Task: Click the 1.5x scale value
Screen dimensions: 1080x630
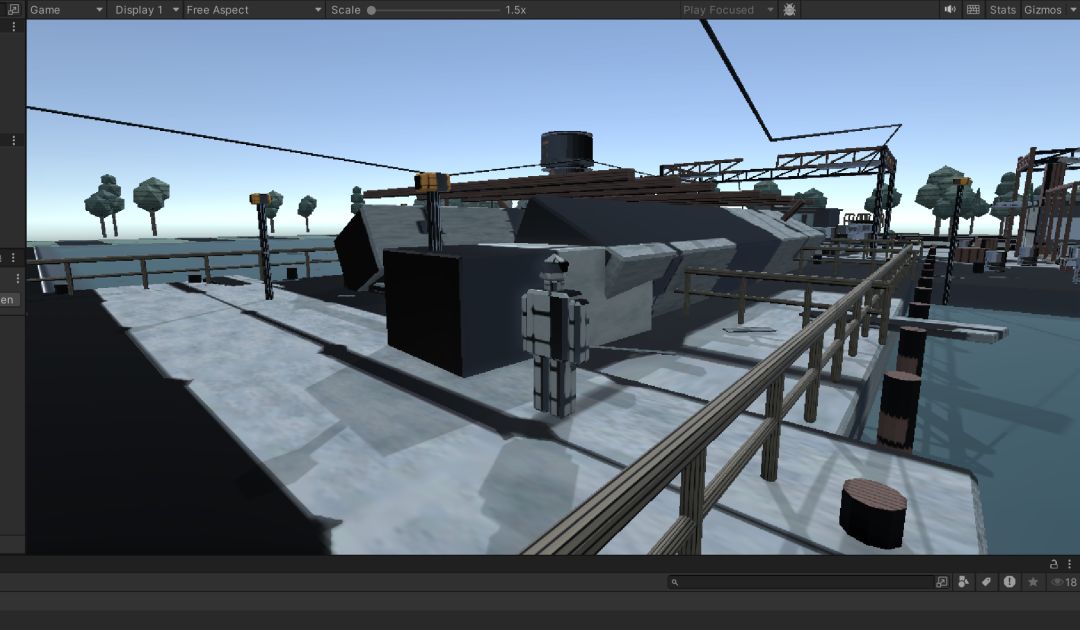Action: click(x=516, y=10)
